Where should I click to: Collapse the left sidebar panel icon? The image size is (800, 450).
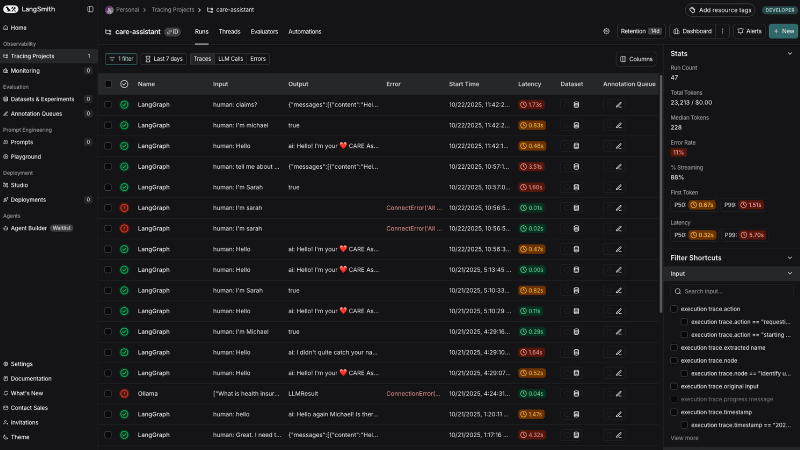[90, 9]
